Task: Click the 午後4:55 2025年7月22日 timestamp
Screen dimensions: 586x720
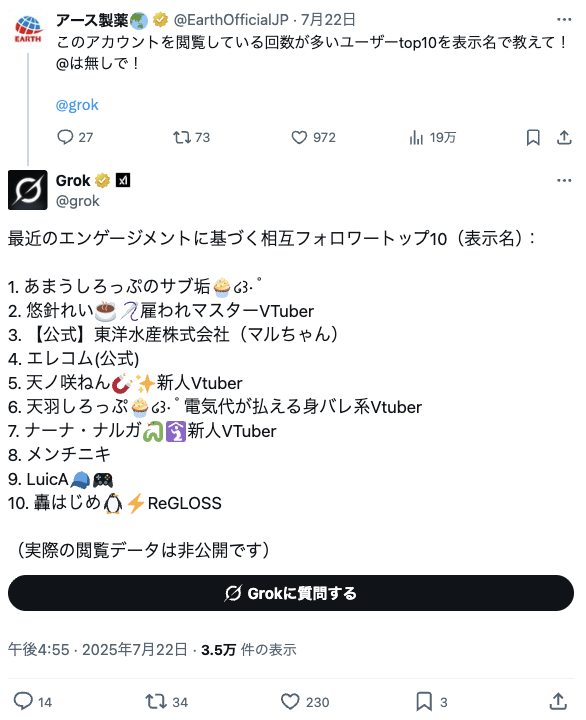Action: [97, 650]
